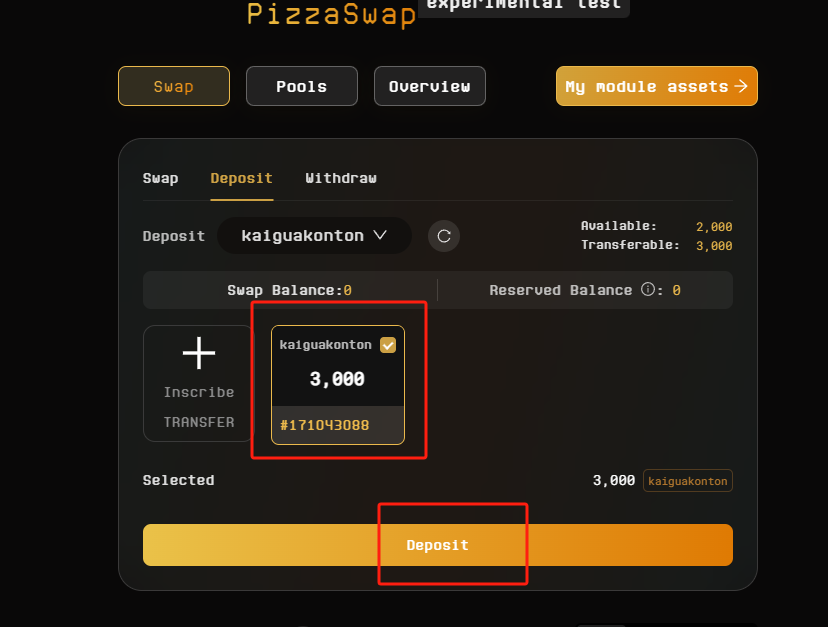Image resolution: width=828 pixels, height=627 pixels.
Task: Click the plus icon to Inscribe TRANSFER
Action: pyautogui.click(x=199, y=353)
